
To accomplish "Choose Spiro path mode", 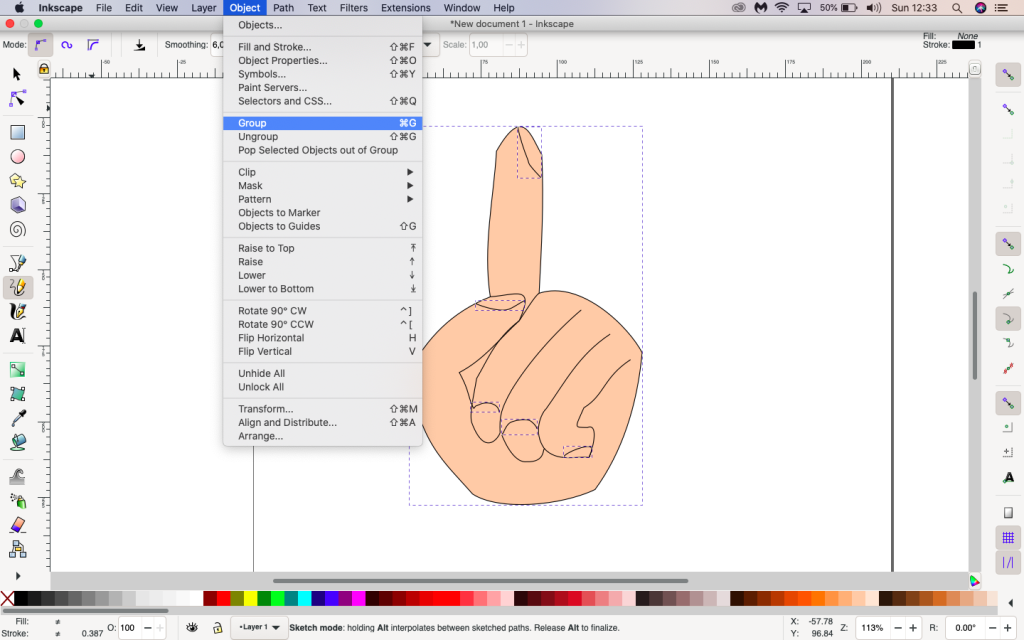I will click(x=67, y=45).
